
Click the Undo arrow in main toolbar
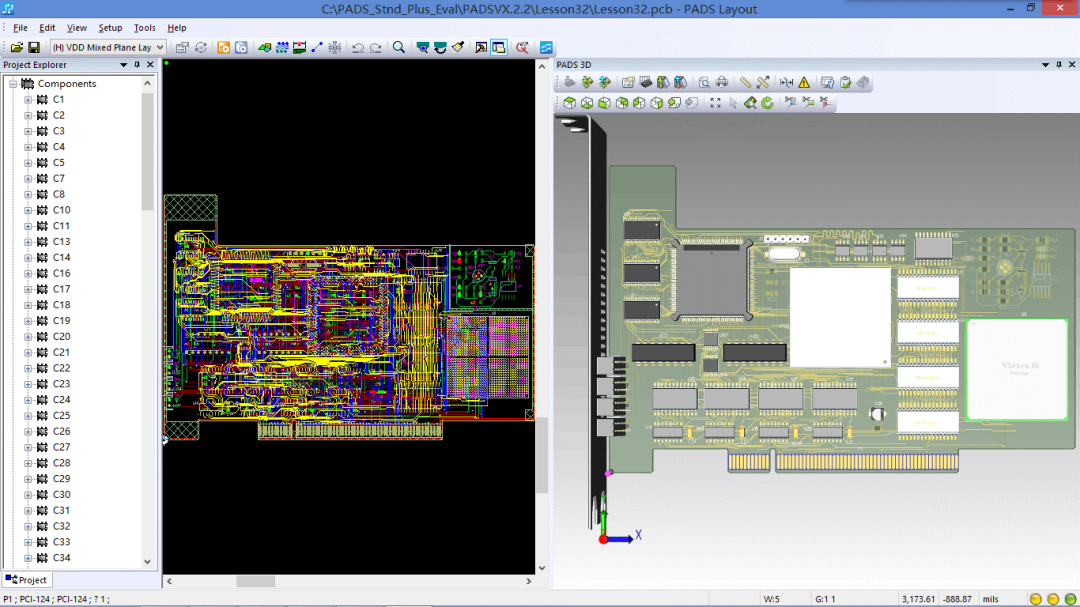(358, 47)
